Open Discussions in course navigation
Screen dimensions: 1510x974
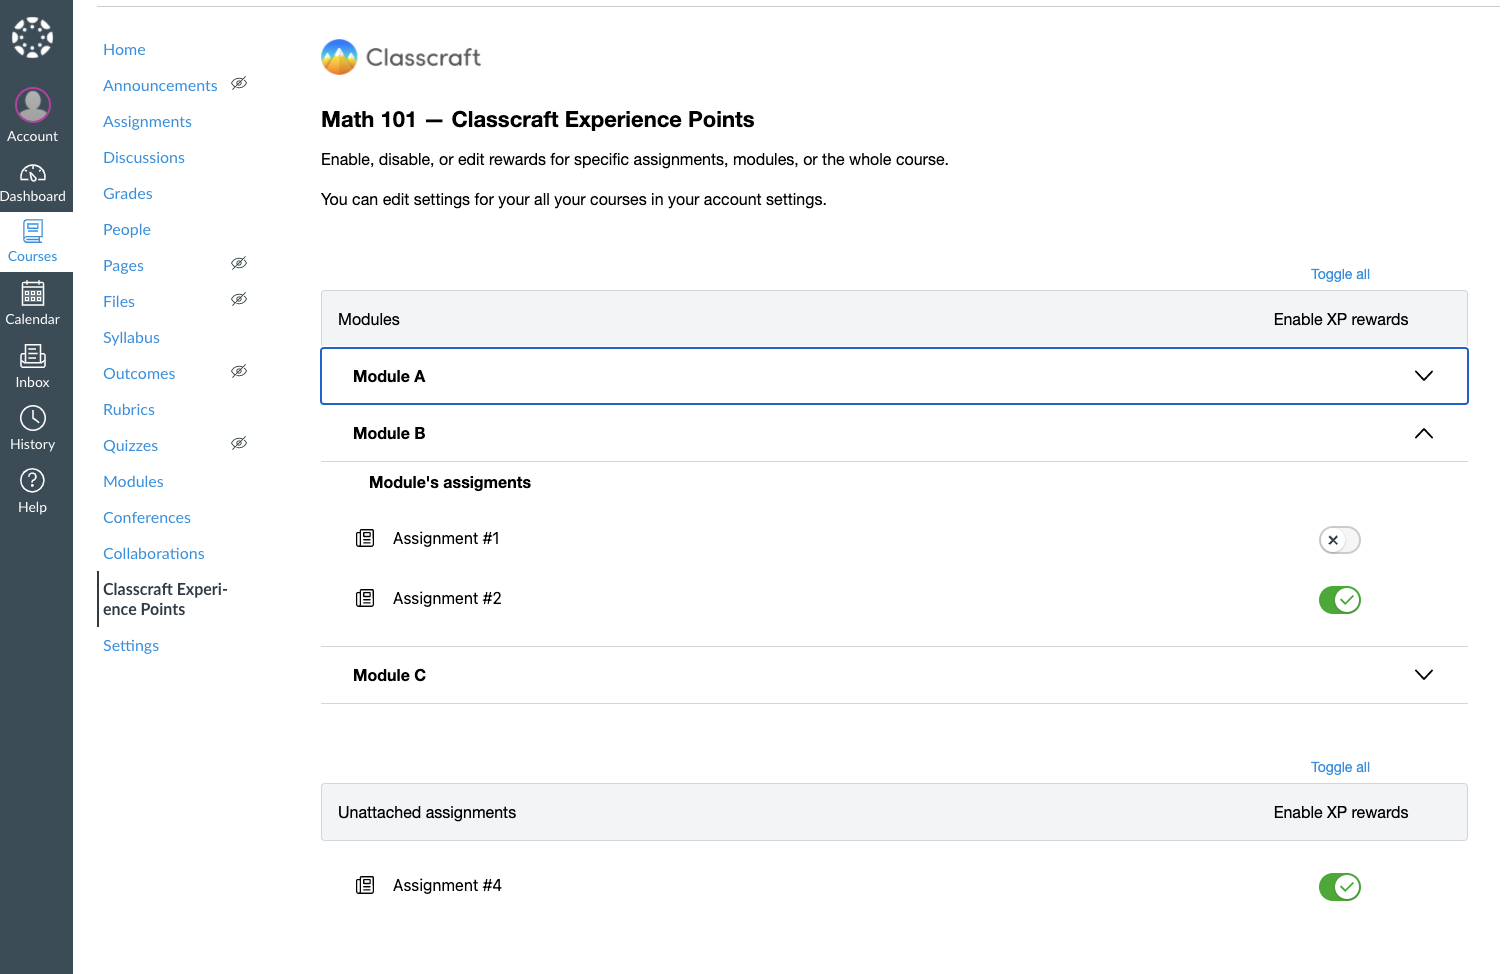144,157
